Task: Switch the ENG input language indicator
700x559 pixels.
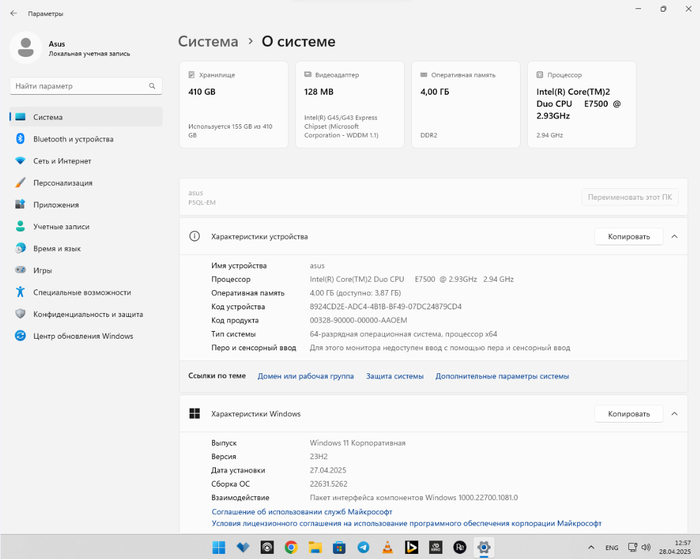Action: [x=612, y=548]
